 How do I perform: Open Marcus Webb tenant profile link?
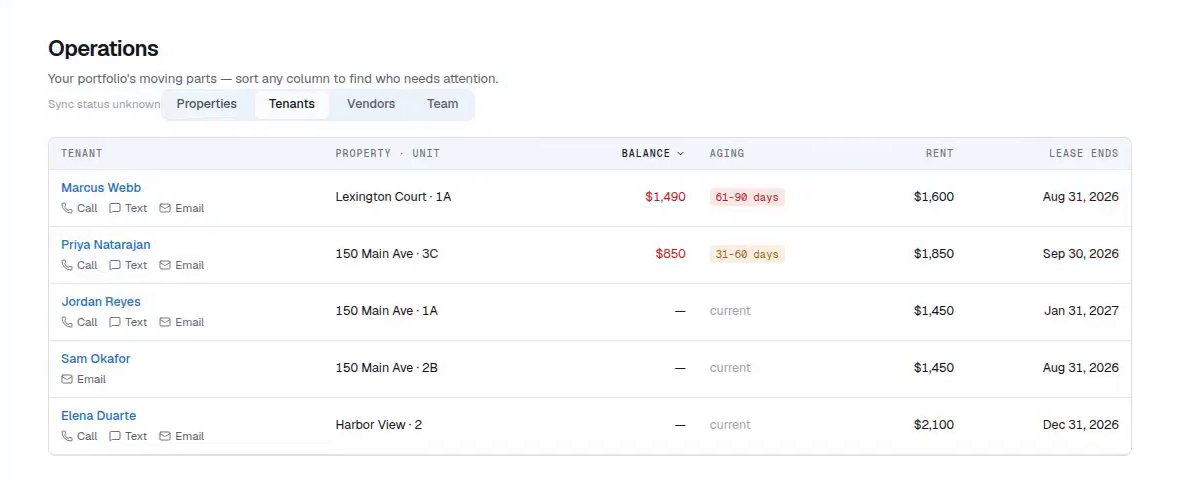pos(101,188)
